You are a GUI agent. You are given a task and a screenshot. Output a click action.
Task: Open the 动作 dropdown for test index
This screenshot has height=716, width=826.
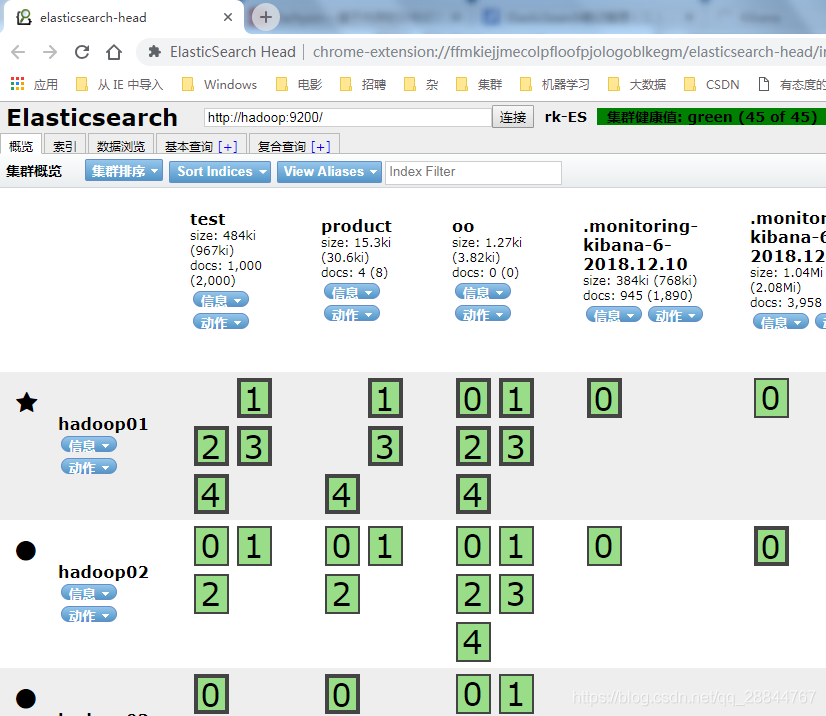[x=221, y=321]
